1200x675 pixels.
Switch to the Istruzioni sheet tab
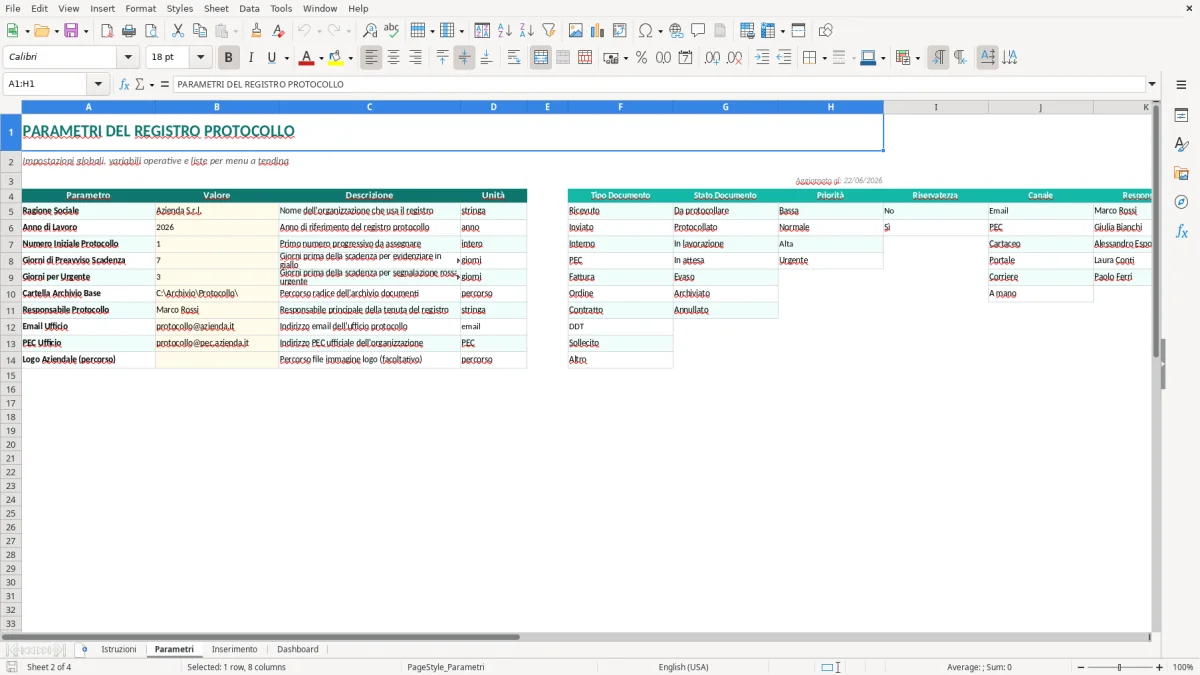119,650
